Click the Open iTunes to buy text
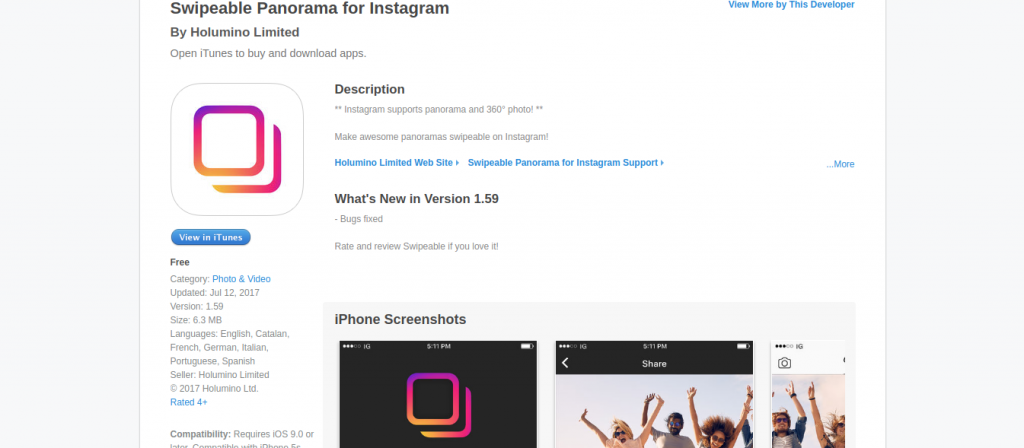This screenshot has height=448, width=1024. click(268, 53)
